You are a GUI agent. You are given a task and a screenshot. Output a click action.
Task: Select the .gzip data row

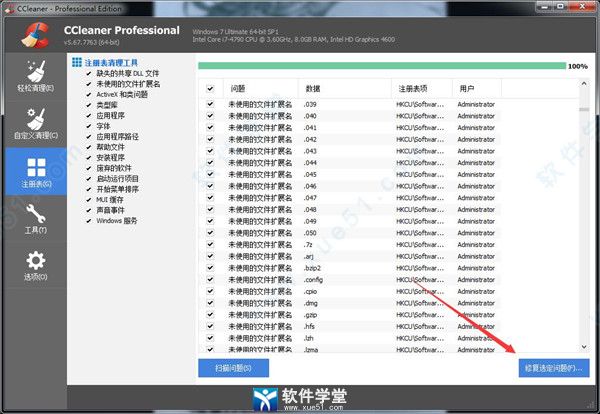[350, 315]
